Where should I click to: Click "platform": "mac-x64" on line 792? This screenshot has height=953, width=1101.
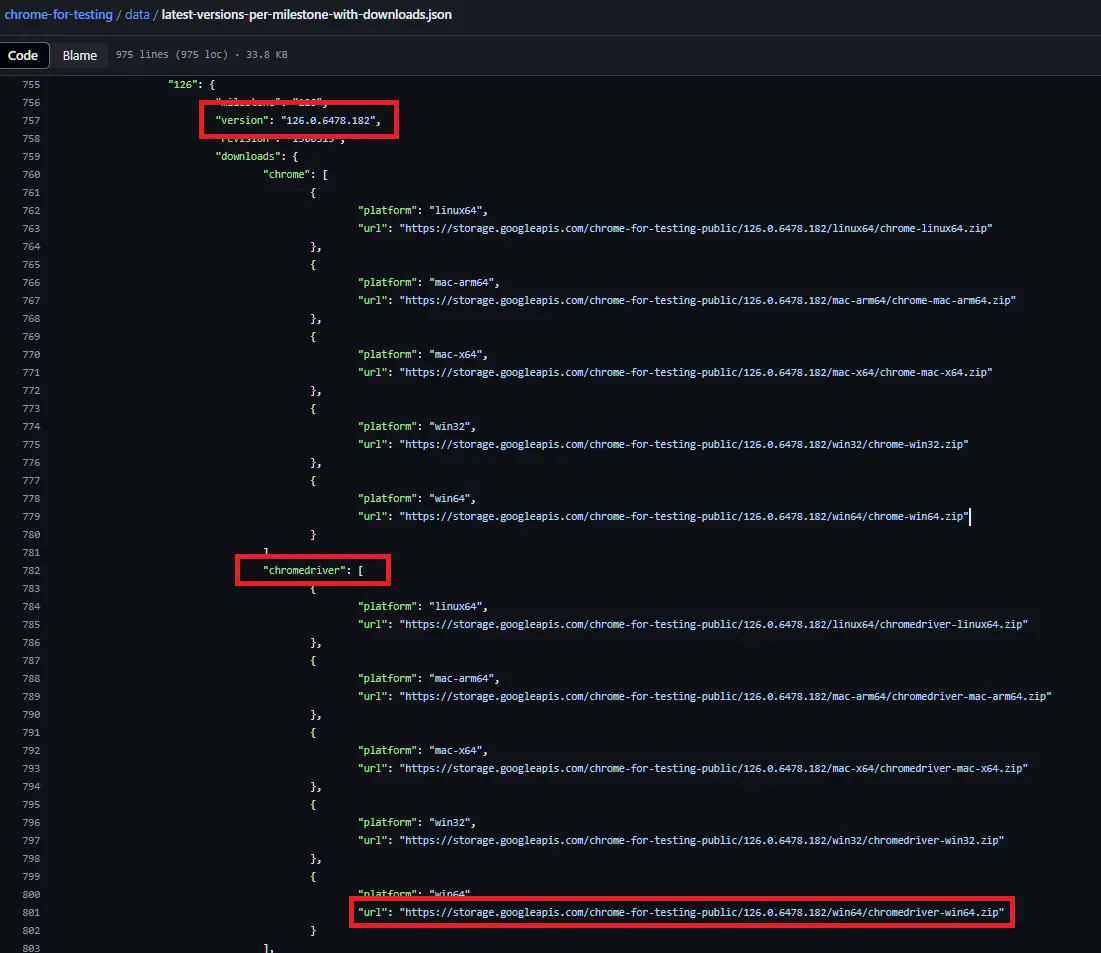pyautogui.click(x=423, y=750)
